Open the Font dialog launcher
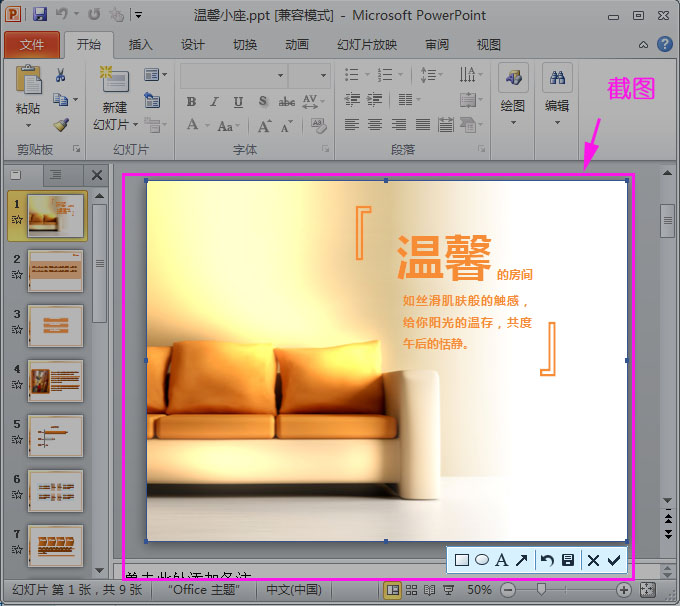Screen dimensions: 680x606 (x=325, y=149)
